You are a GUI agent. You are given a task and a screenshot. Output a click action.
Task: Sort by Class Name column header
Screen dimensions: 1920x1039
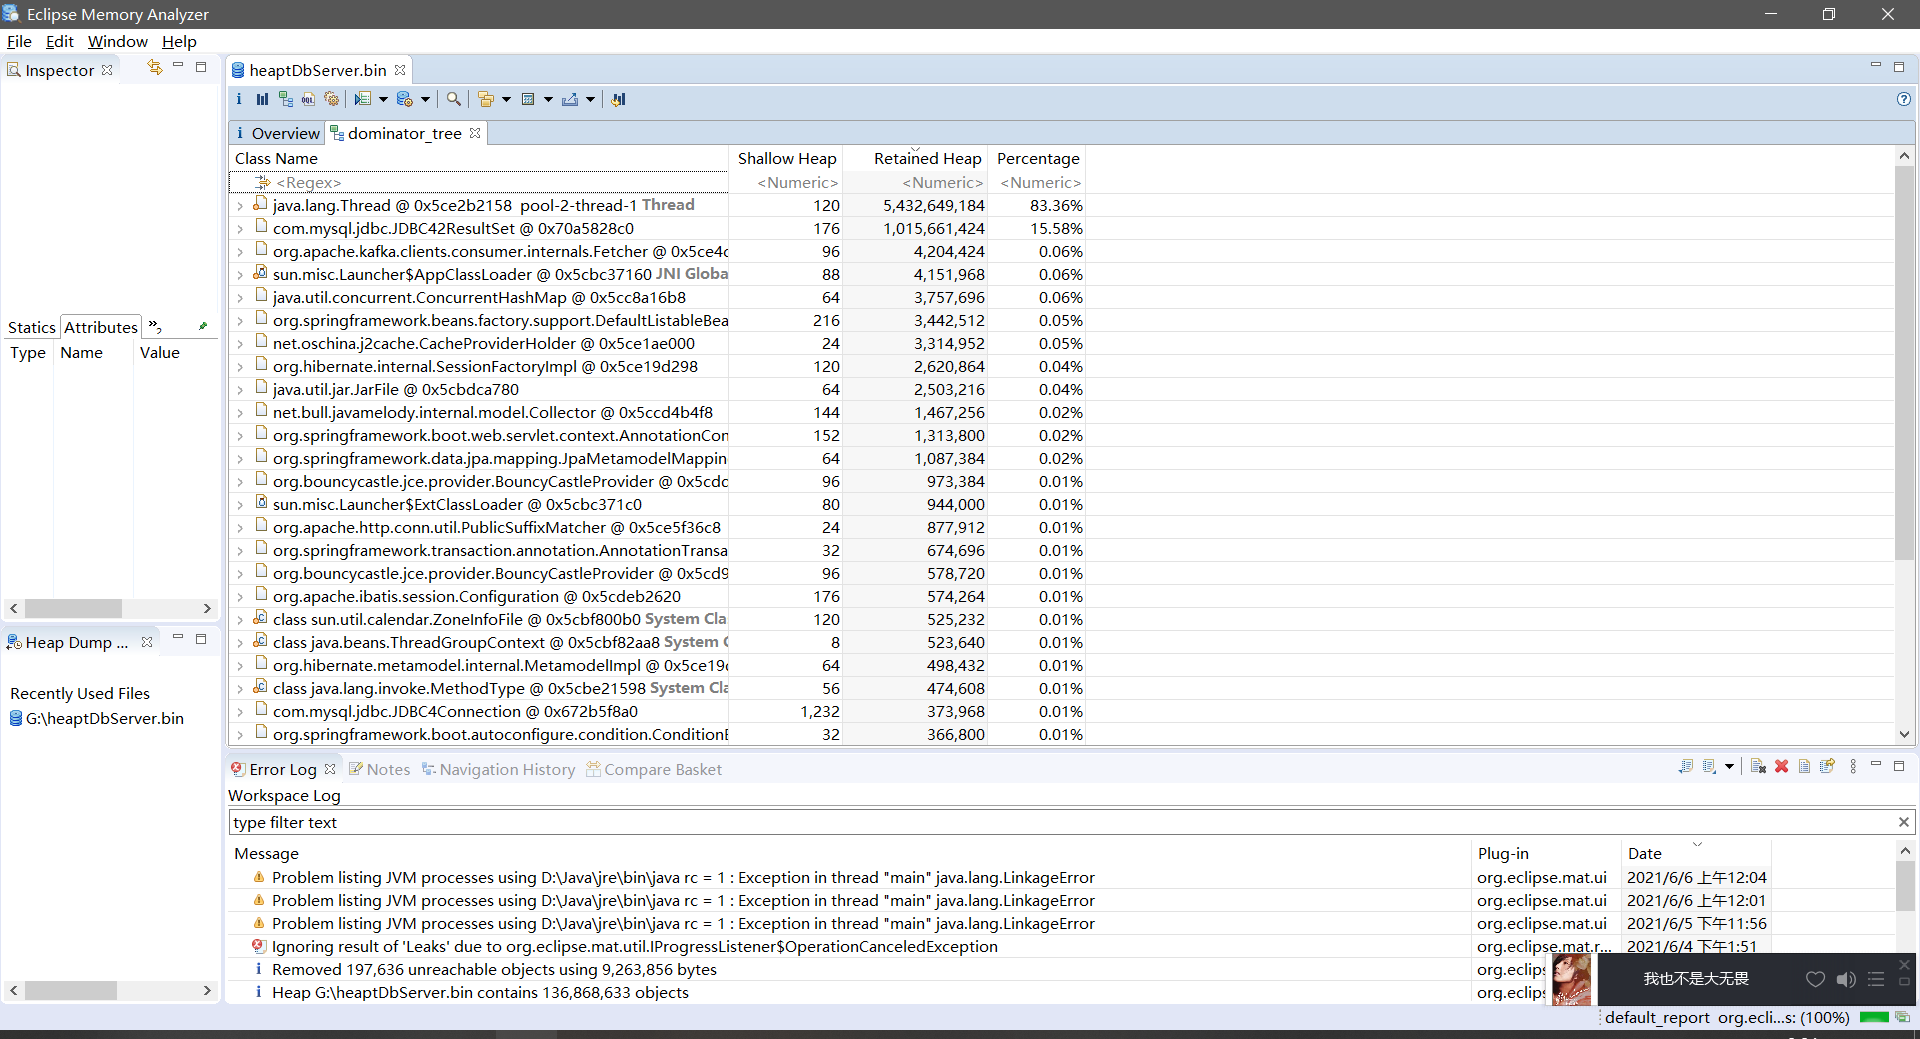[x=479, y=158]
